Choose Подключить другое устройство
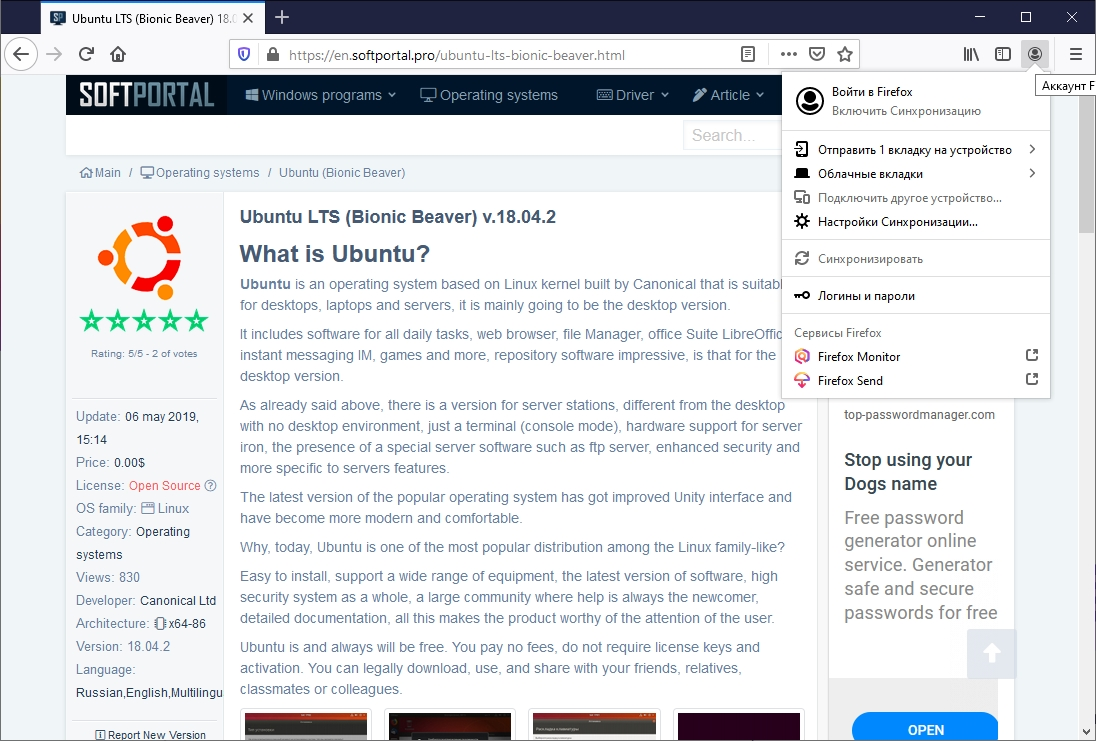1096x741 pixels. (x=916, y=198)
